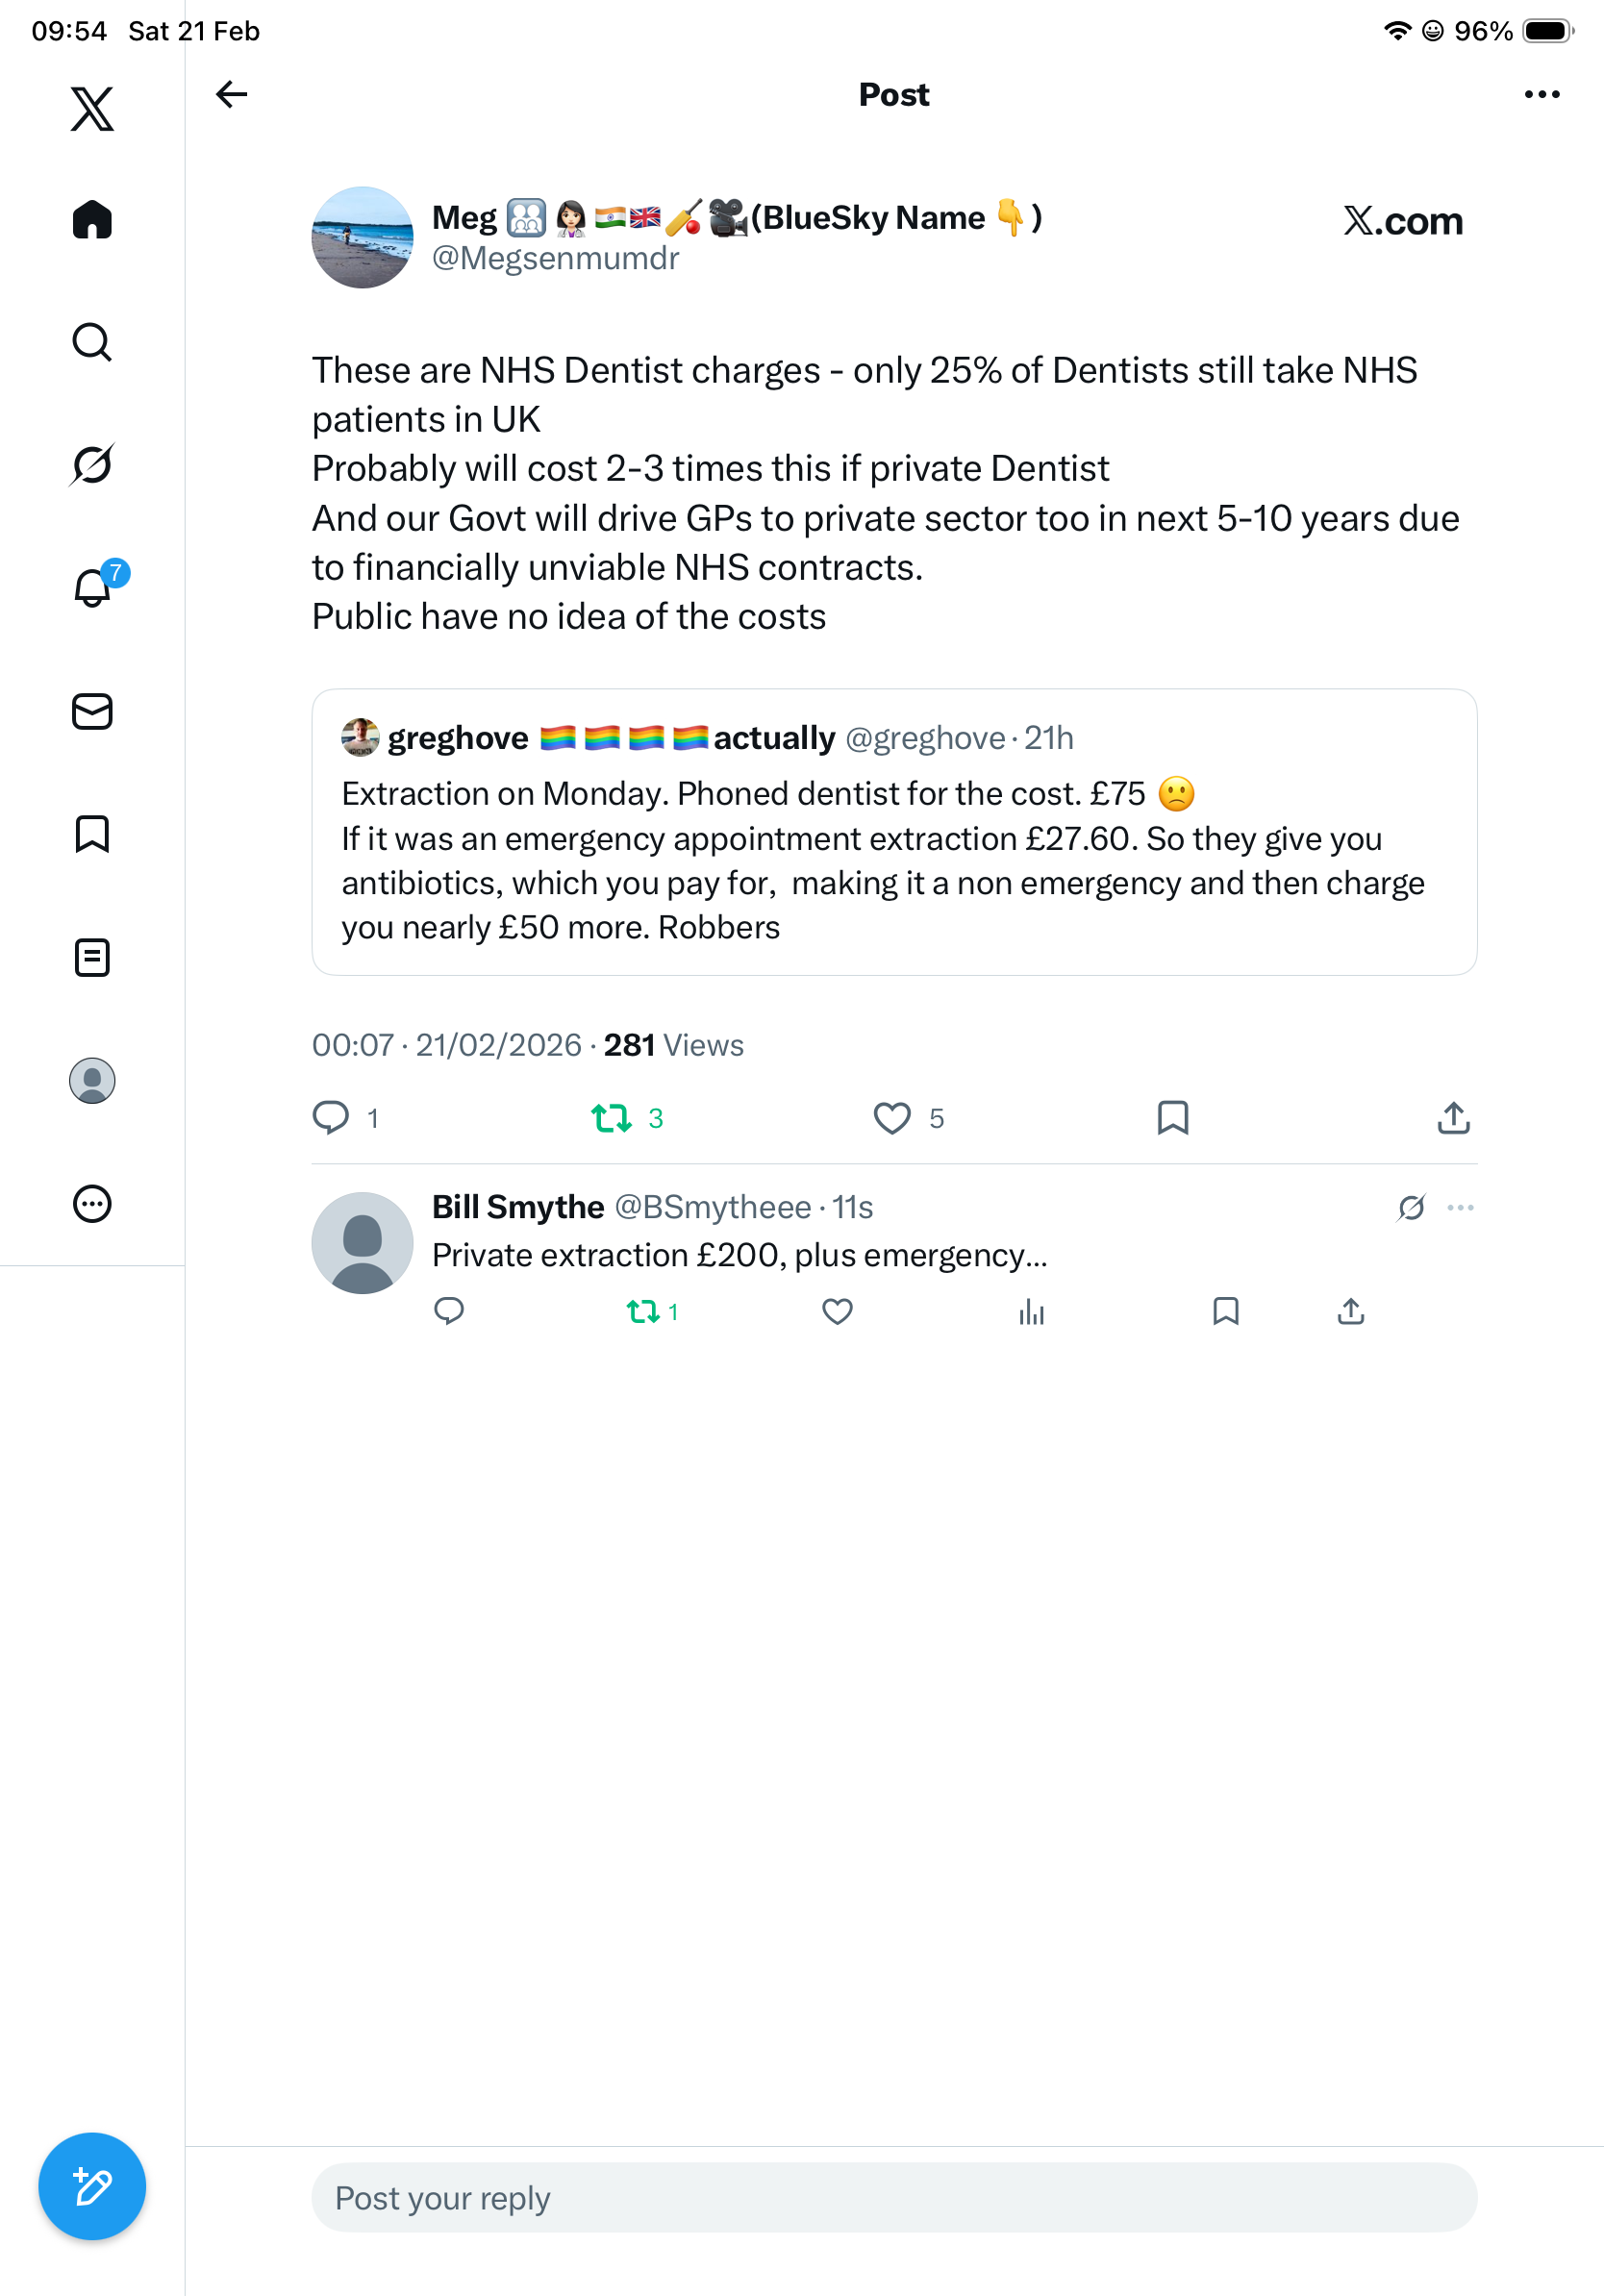This screenshot has height=2296, width=1604.
Task: Open Messages envelope icon
Action: coord(92,712)
